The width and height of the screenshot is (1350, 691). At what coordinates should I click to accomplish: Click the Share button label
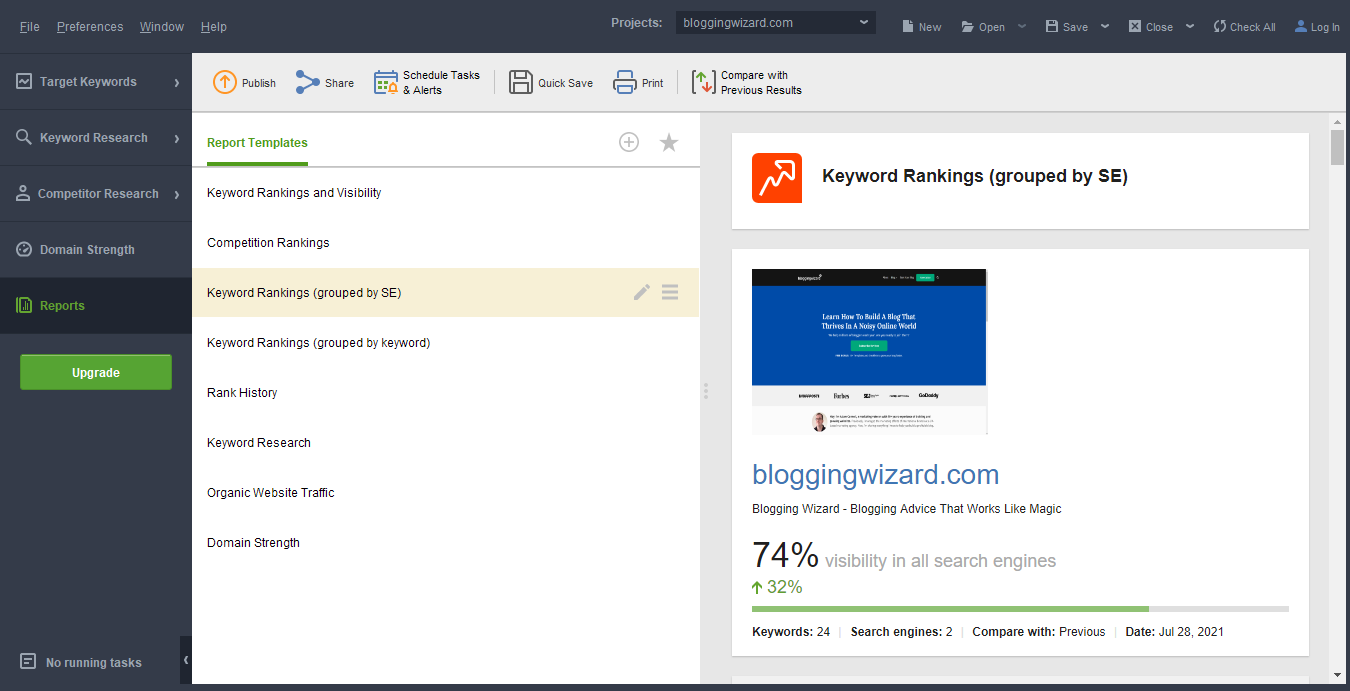(339, 83)
